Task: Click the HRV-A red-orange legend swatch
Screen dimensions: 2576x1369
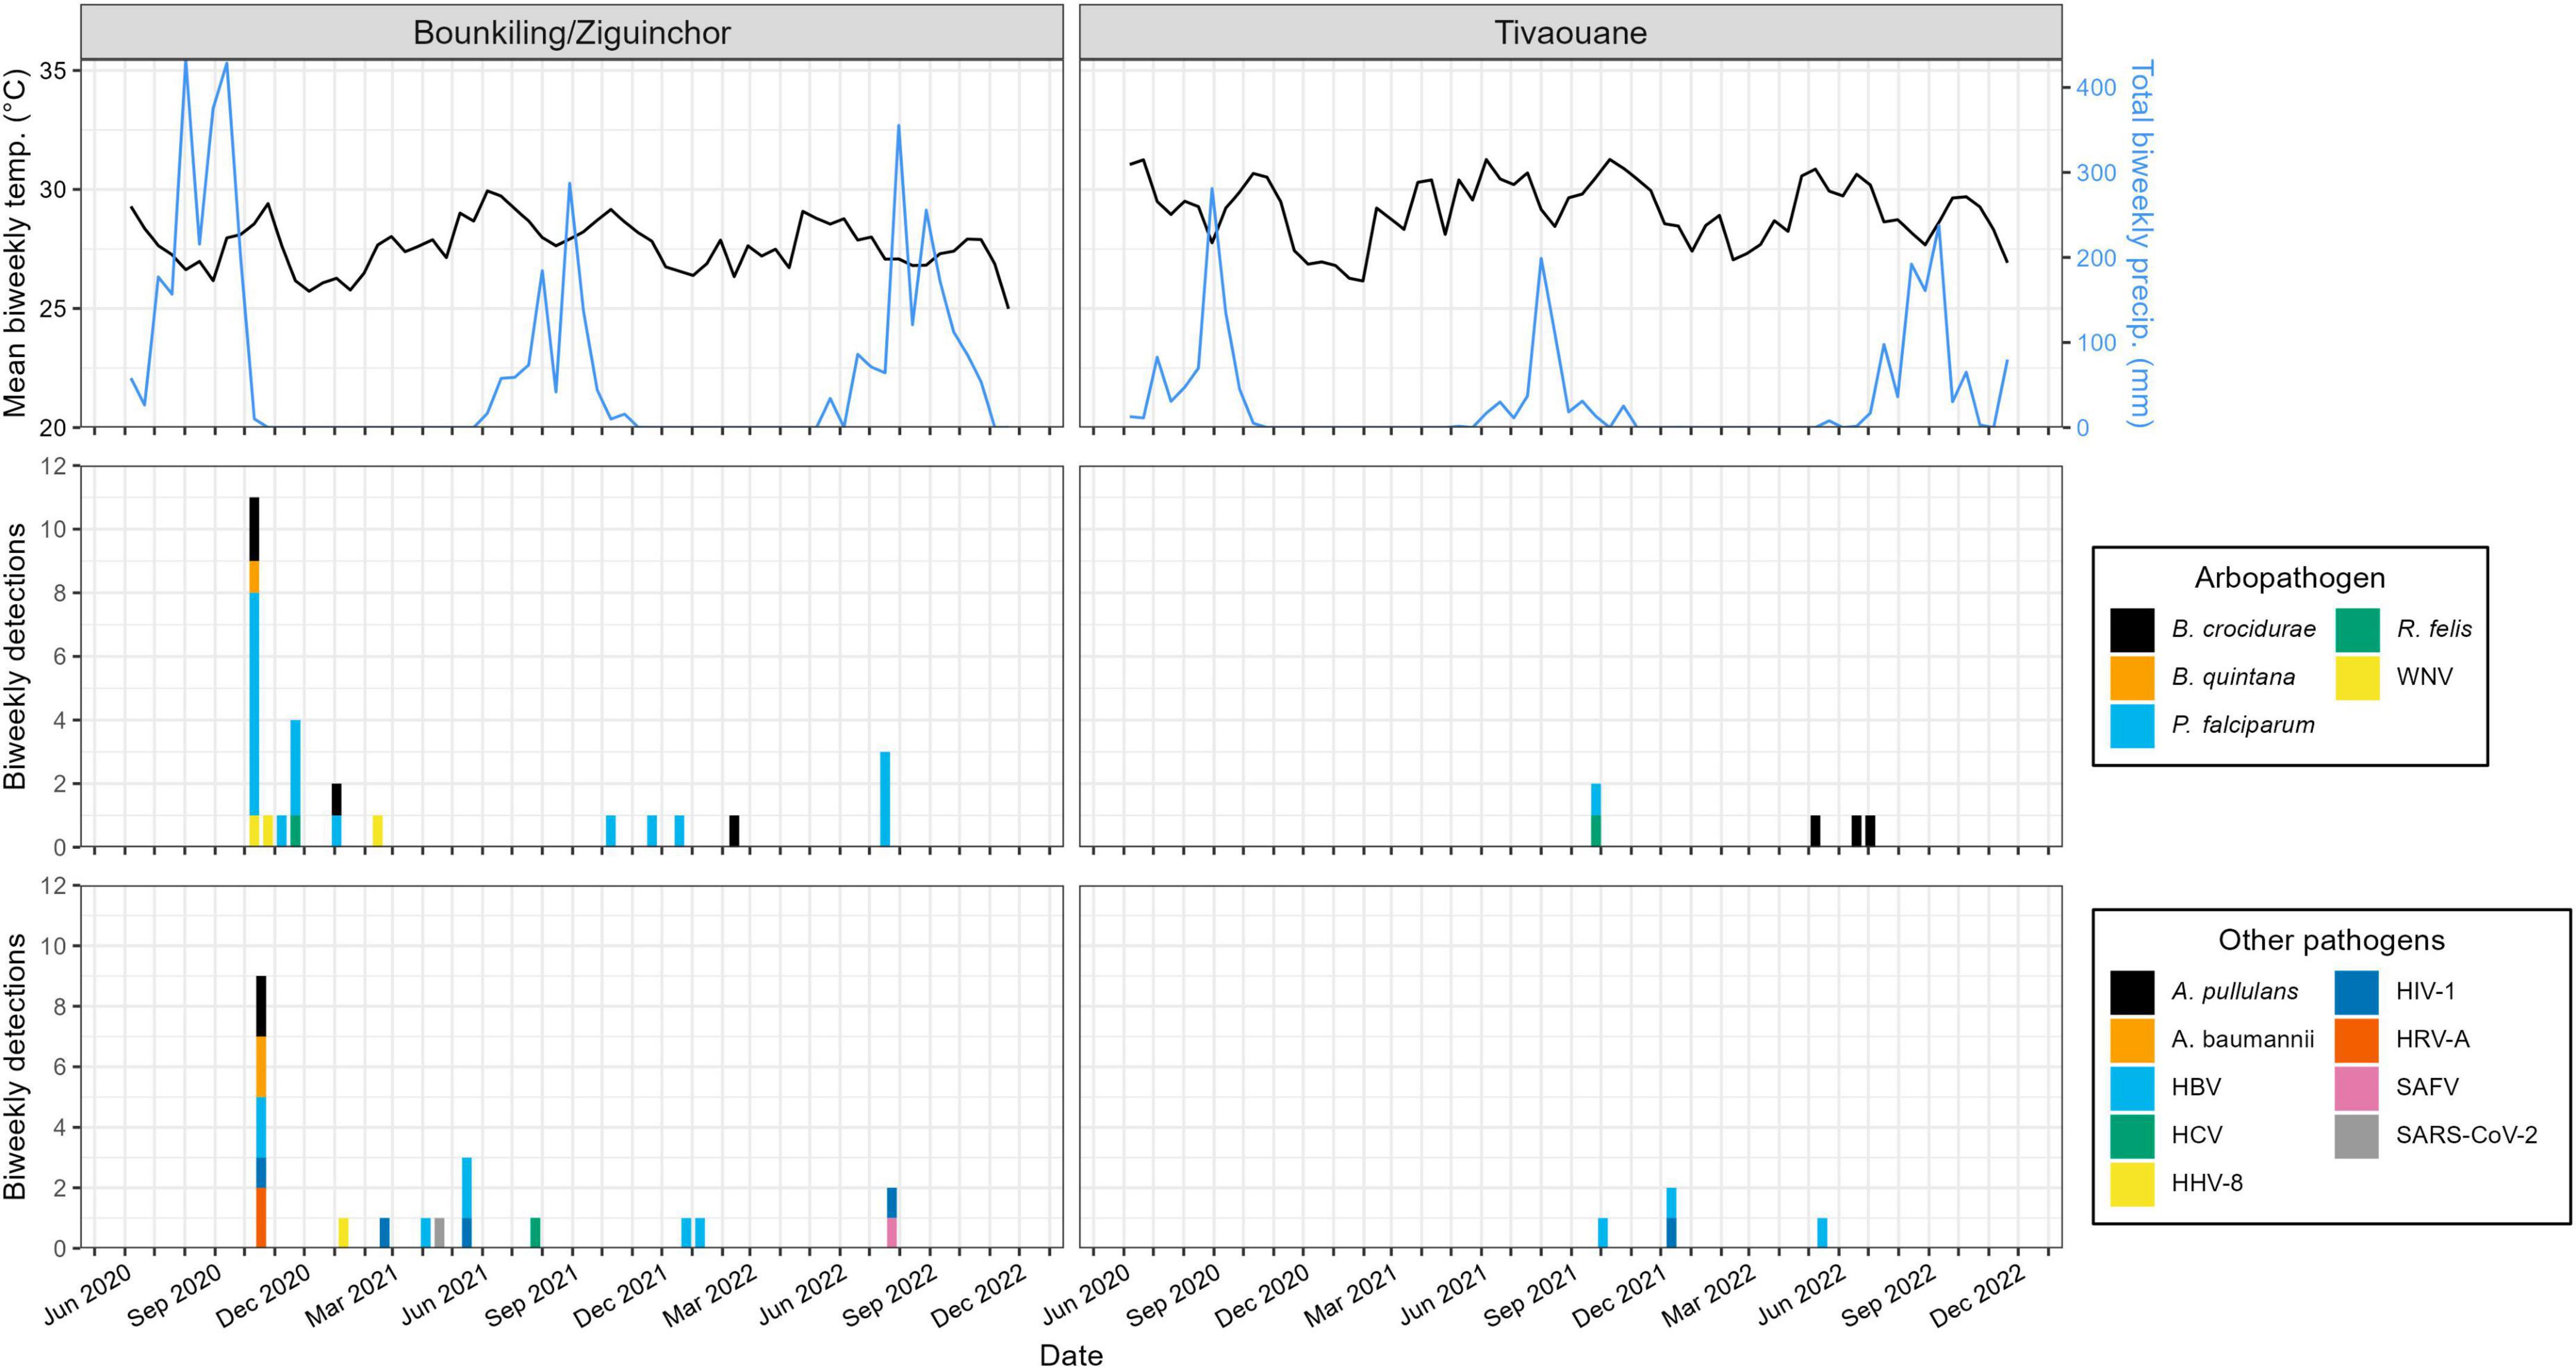Action: point(2357,1040)
